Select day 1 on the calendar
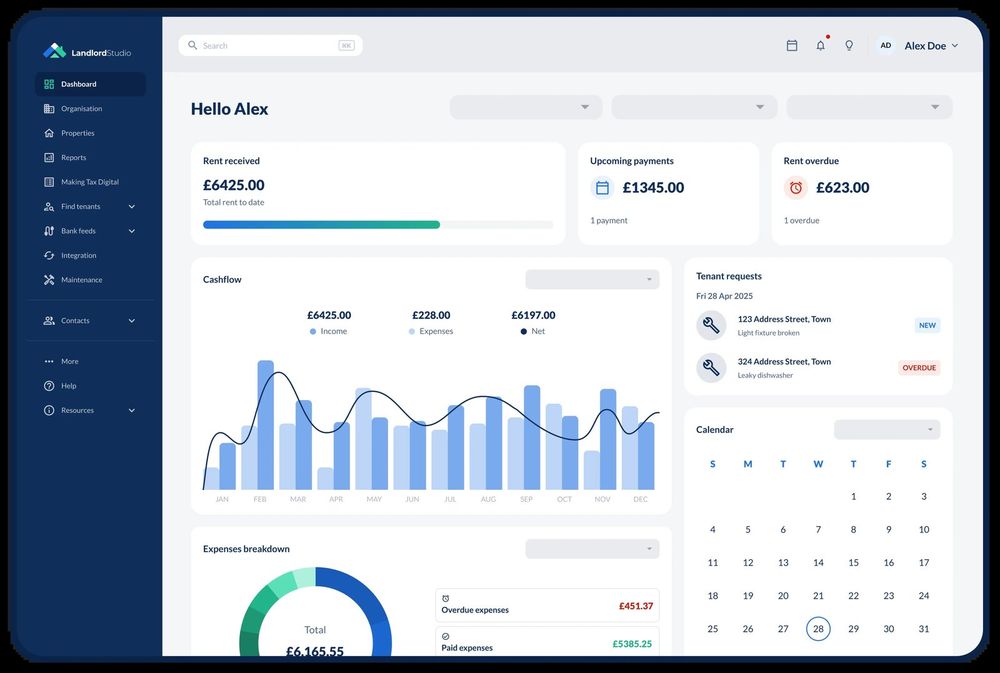Image resolution: width=1000 pixels, height=673 pixels. 853,496
